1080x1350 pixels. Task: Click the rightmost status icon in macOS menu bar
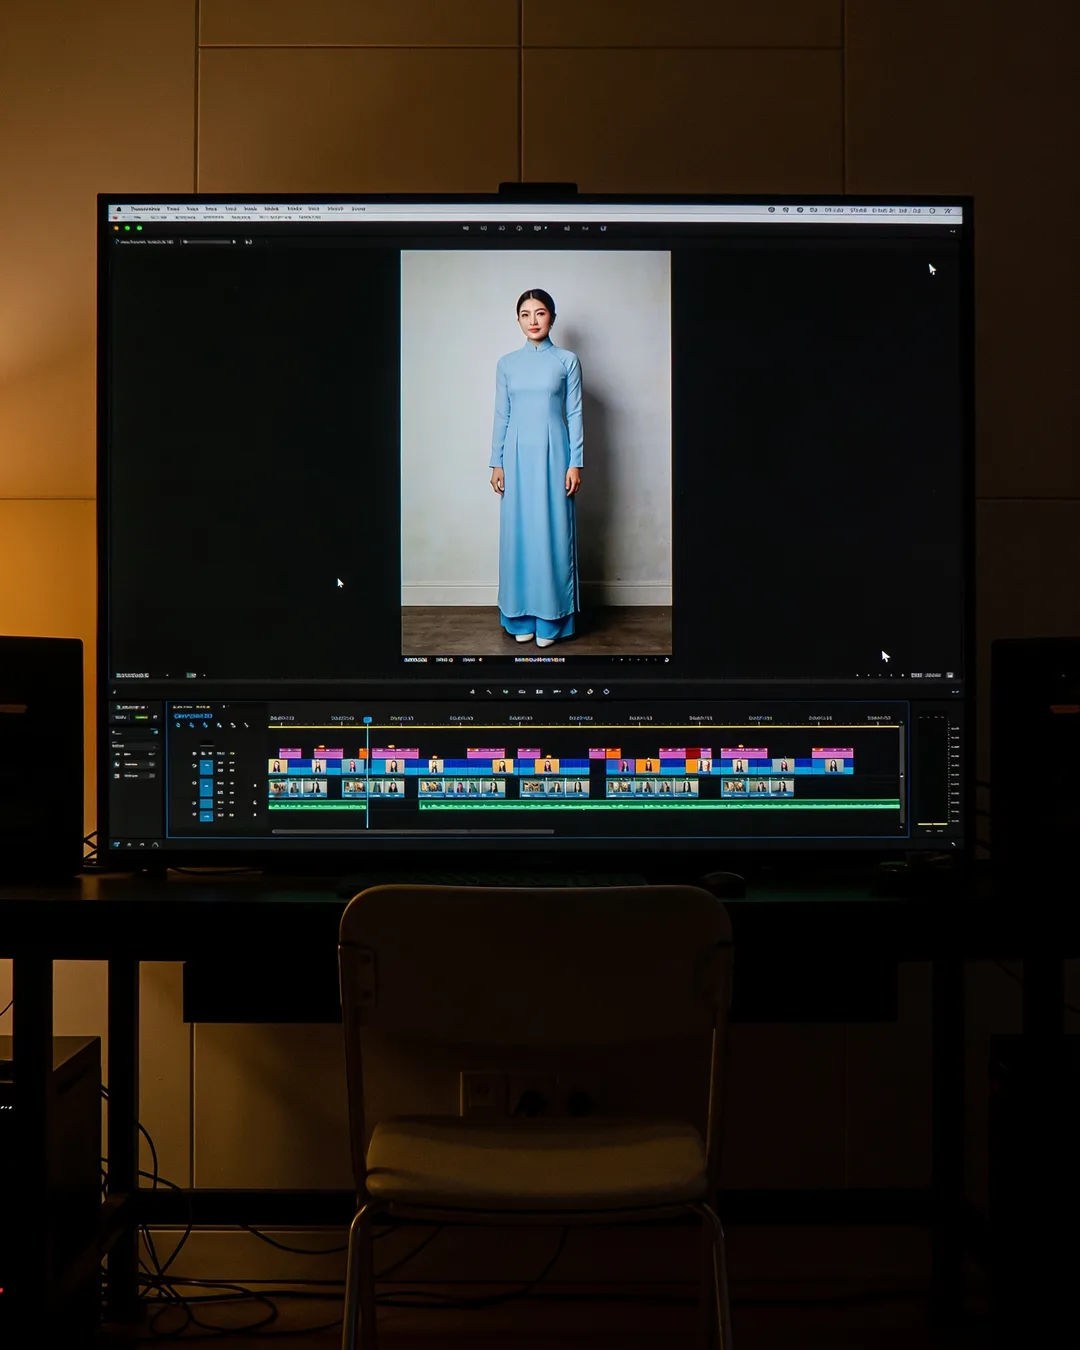click(947, 210)
